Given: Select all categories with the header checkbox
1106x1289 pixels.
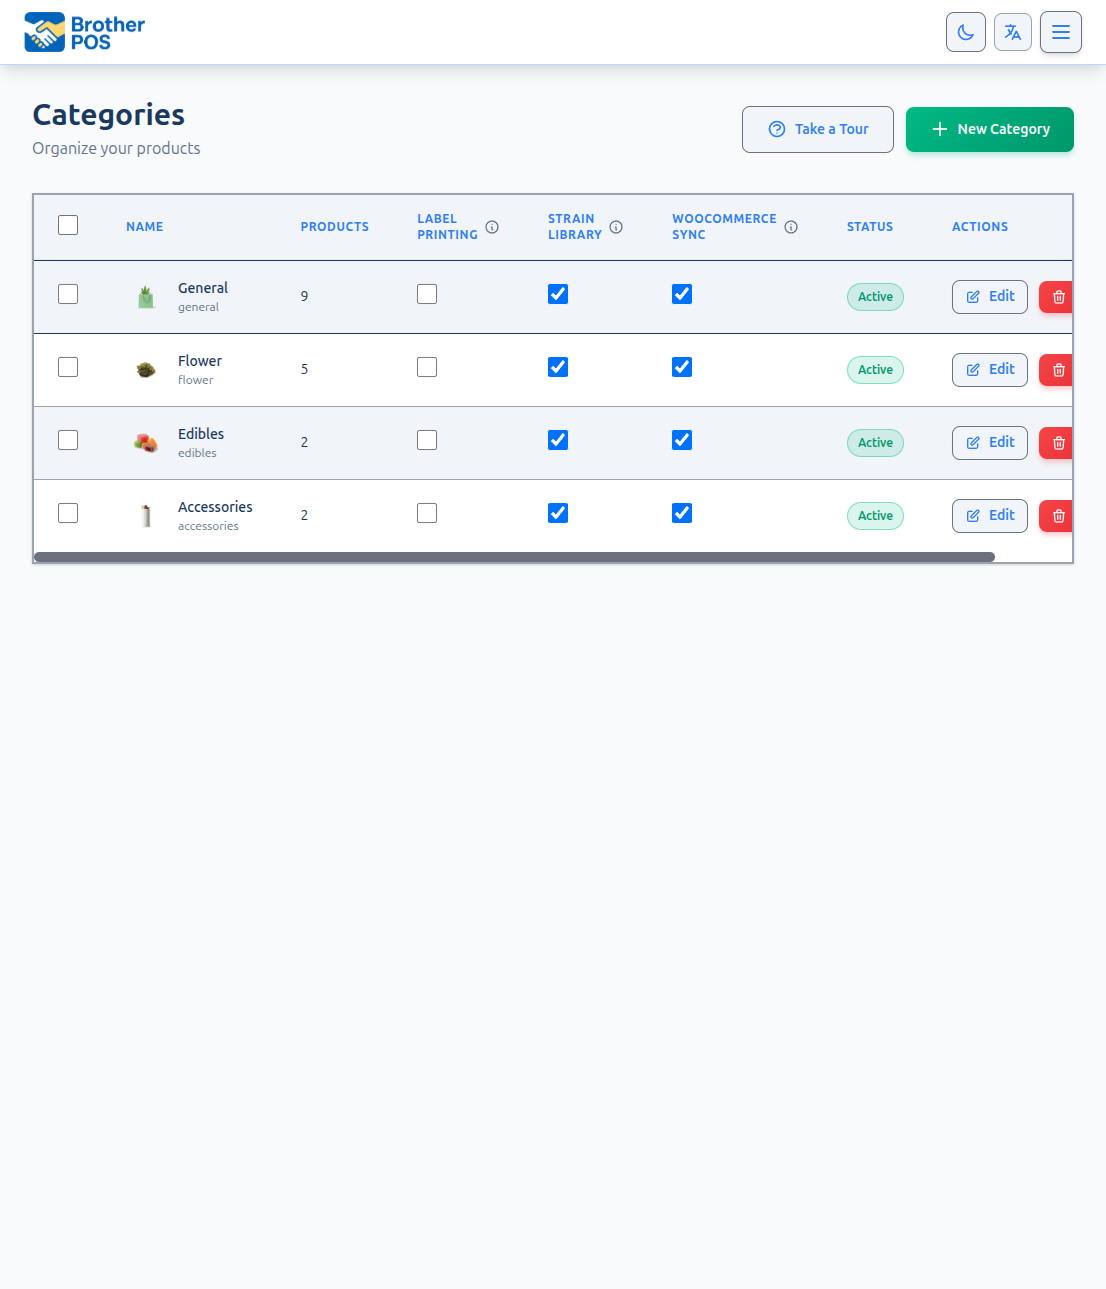Looking at the screenshot, I should tap(67, 225).
